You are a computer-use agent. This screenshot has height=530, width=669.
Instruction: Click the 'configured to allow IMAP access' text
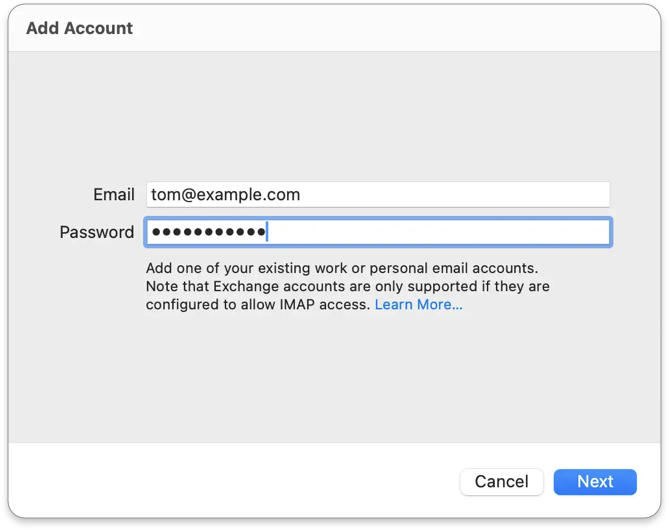(258, 305)
